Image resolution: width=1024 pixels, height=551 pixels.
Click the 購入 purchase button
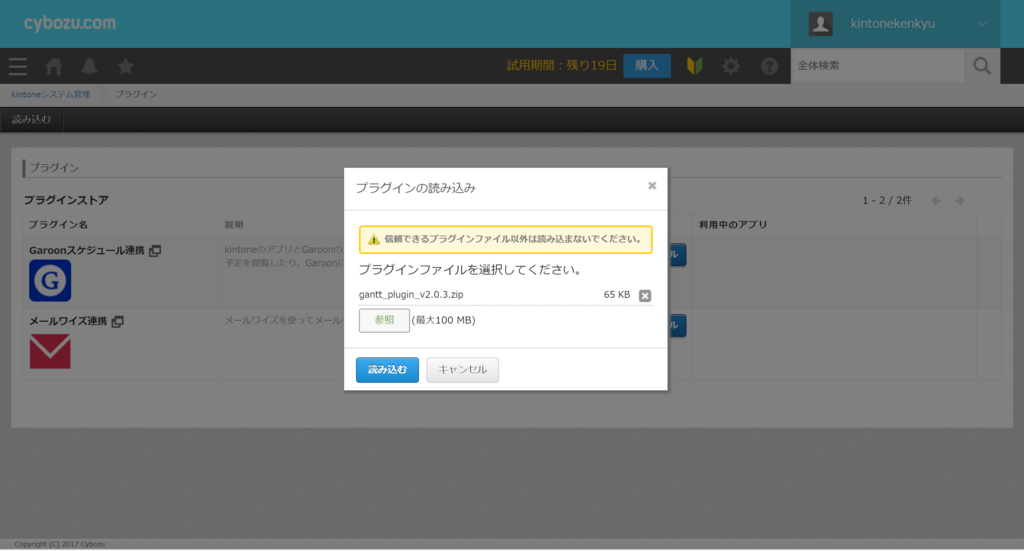(647, 65)
